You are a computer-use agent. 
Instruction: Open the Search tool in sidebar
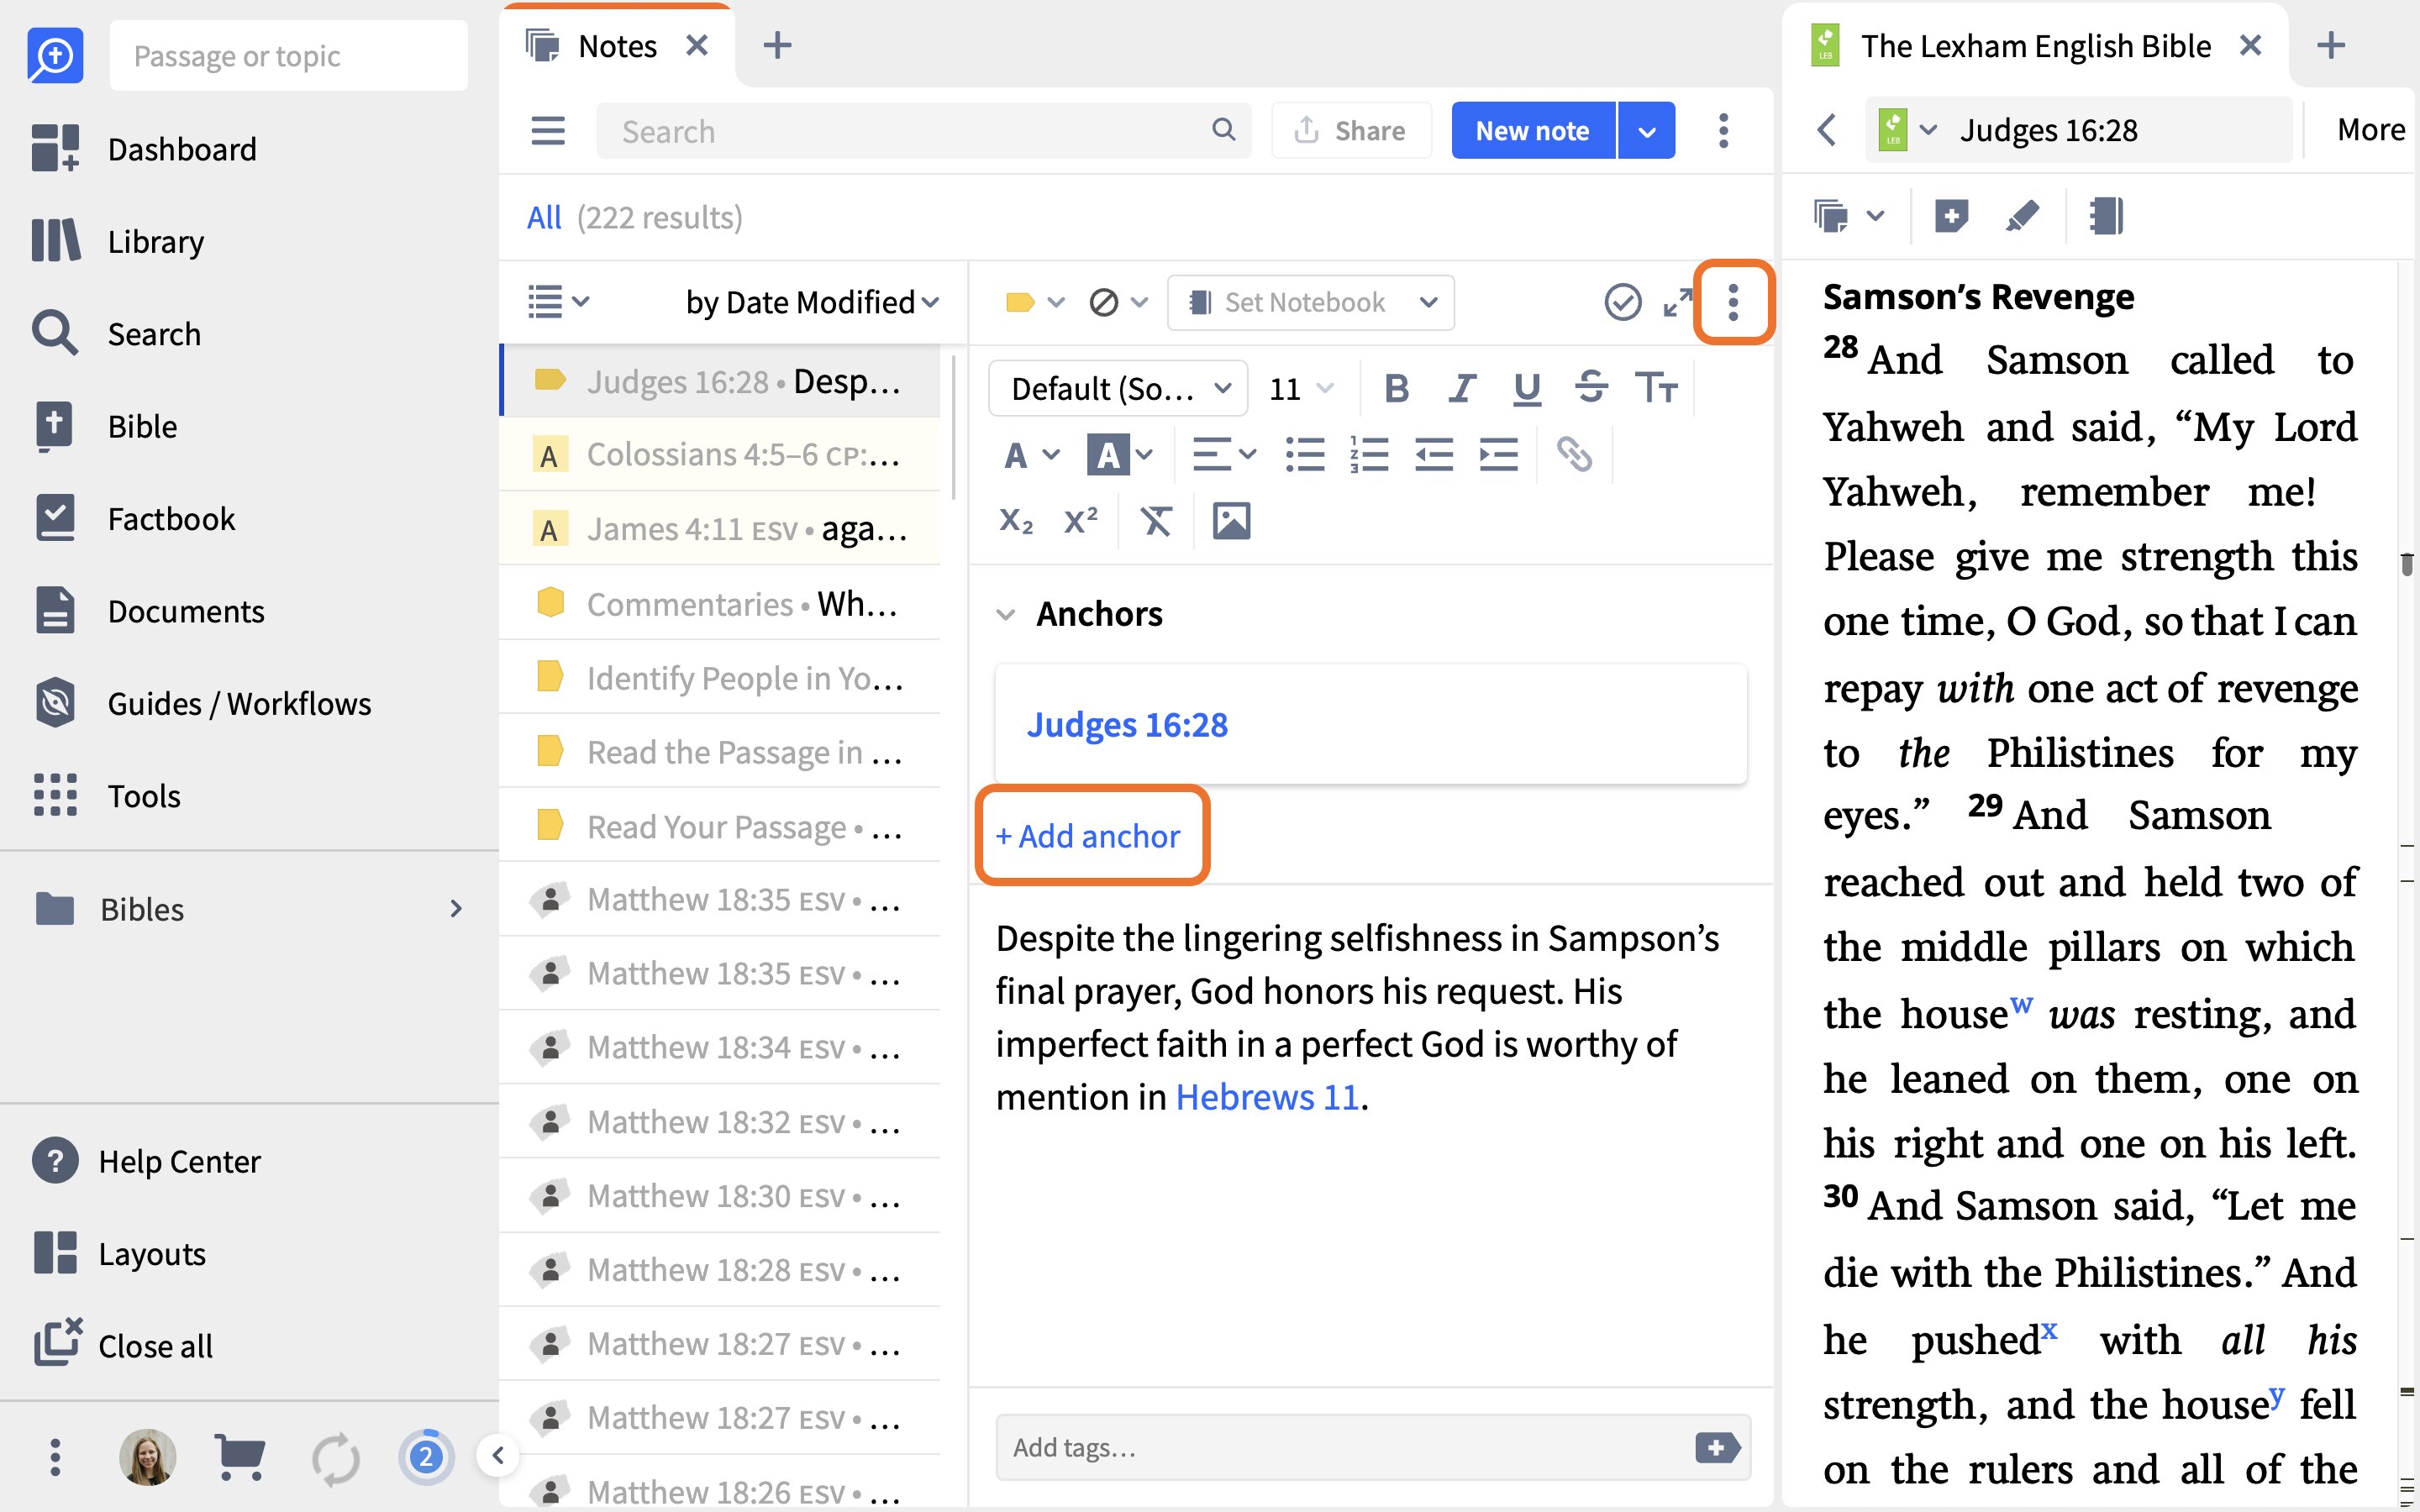pos(116,333)
